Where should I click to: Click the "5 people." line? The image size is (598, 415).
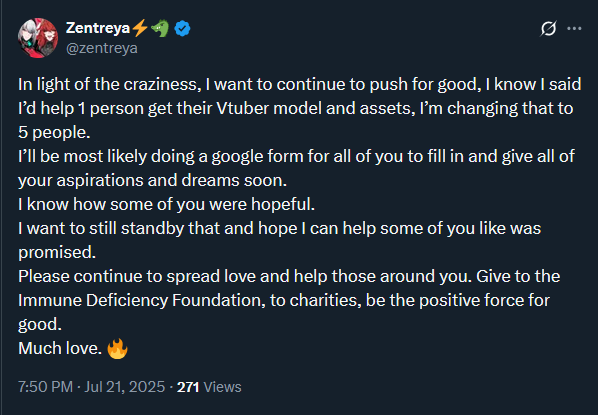tap(54, 133)
